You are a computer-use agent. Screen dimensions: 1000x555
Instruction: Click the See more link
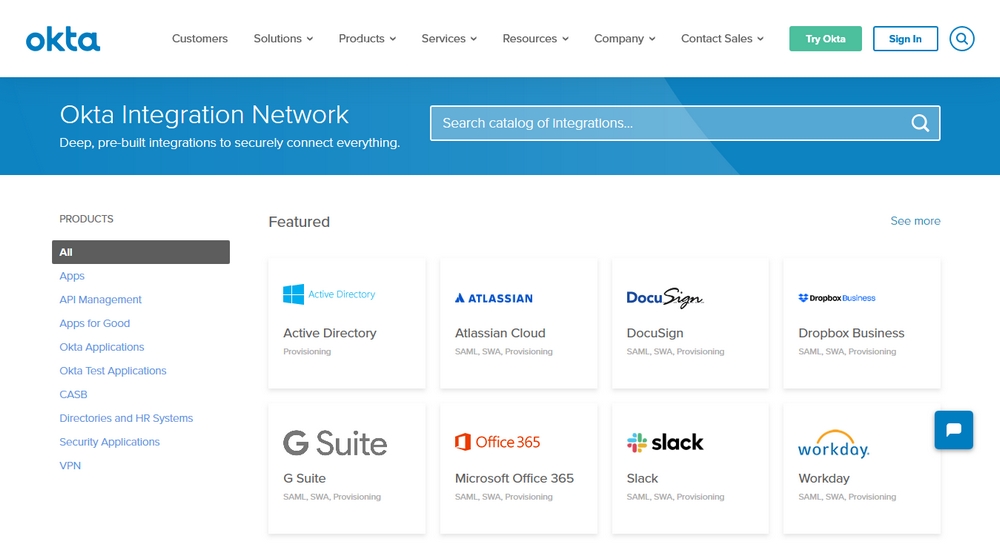[915, 221]
